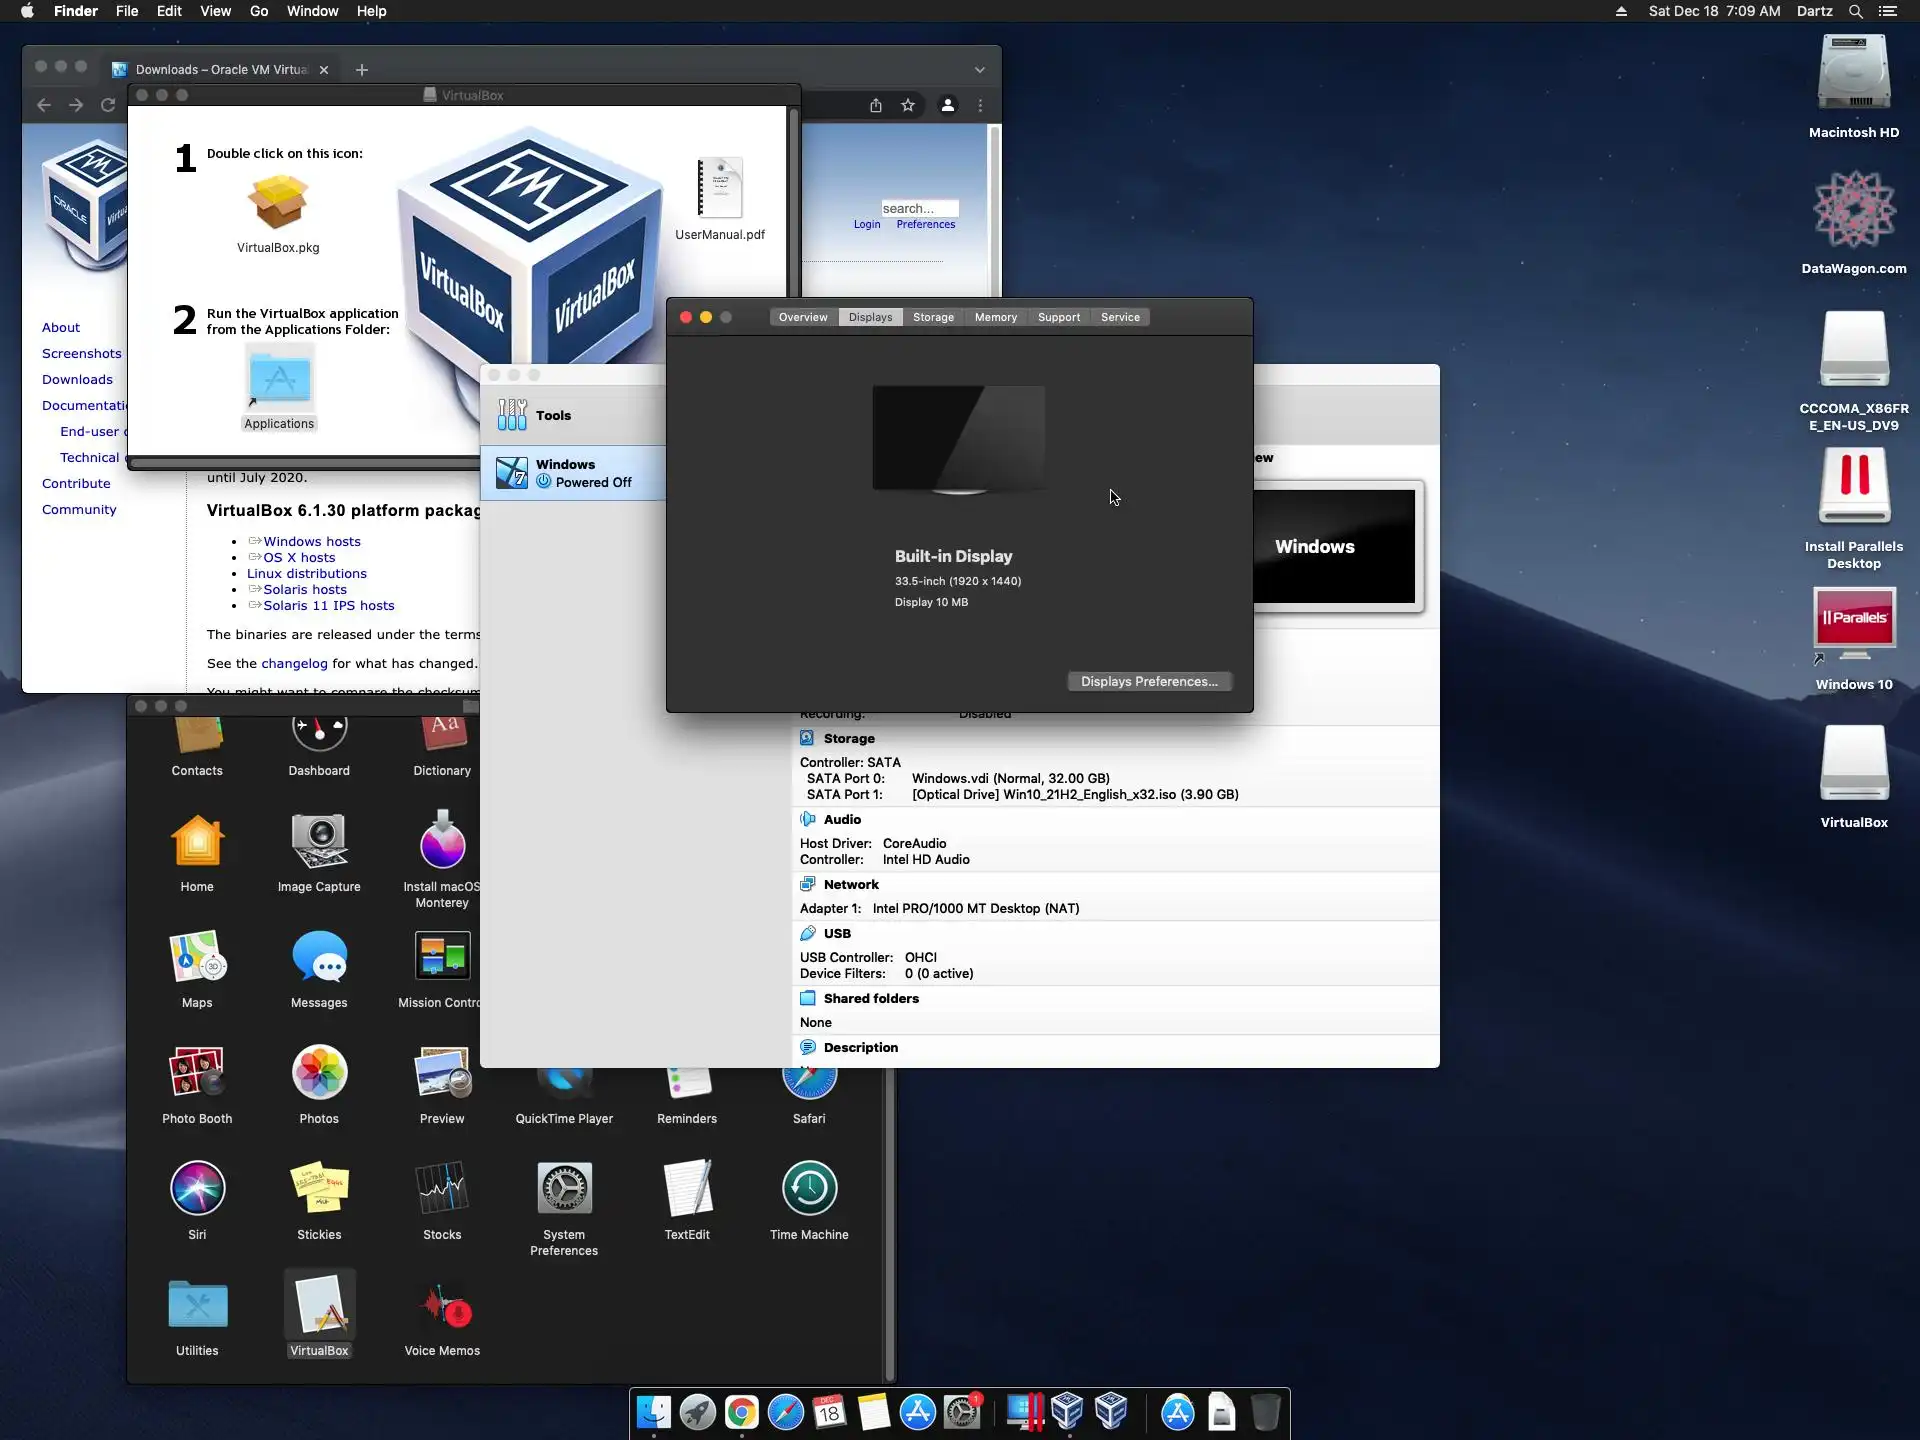Open the Go menu in the menu bar
This screenshot has height=1440, width=1920.
pyautogui.click(x=259, y=11)
